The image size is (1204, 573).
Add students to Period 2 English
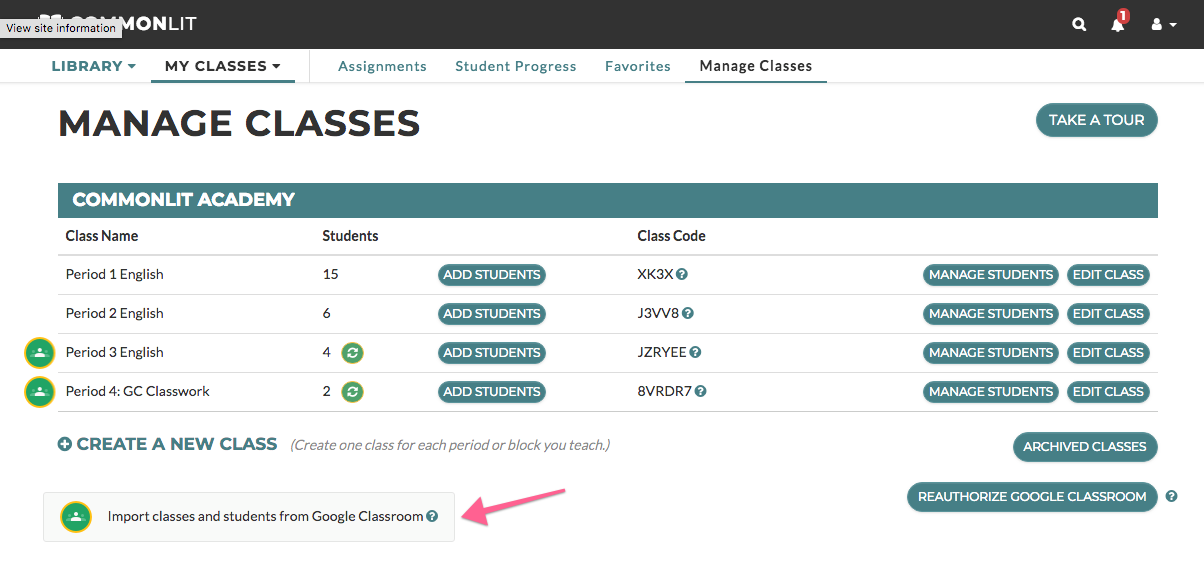(492, 313)
